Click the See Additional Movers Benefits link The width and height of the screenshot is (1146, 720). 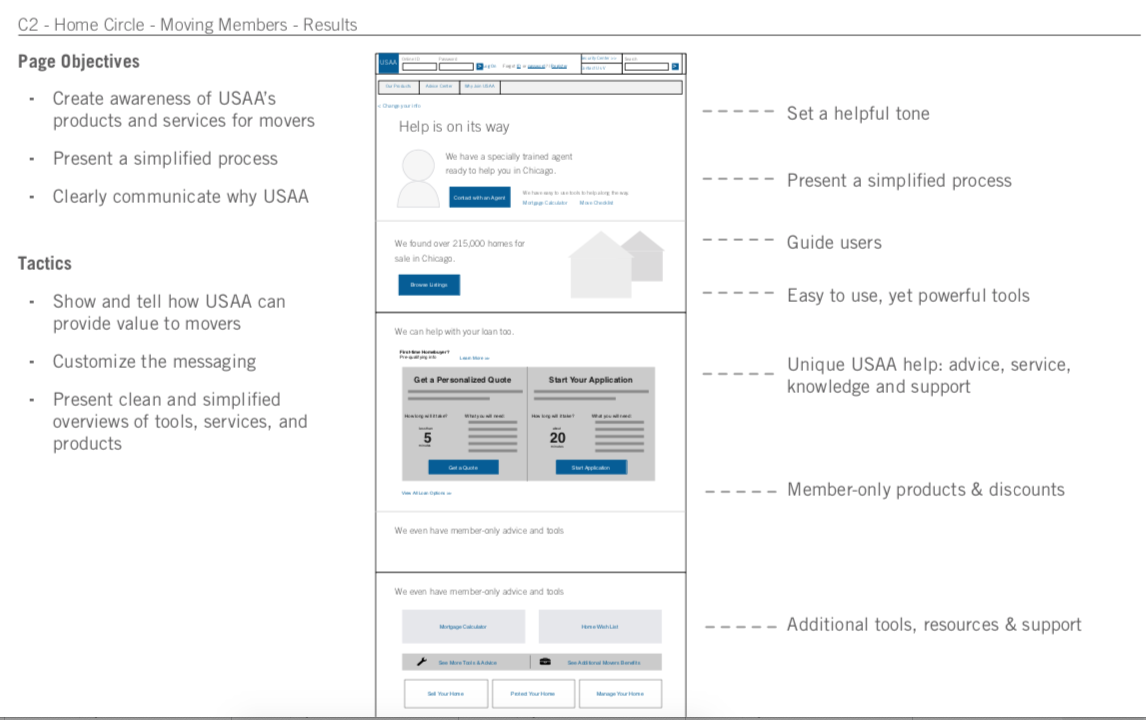[604, 662]
